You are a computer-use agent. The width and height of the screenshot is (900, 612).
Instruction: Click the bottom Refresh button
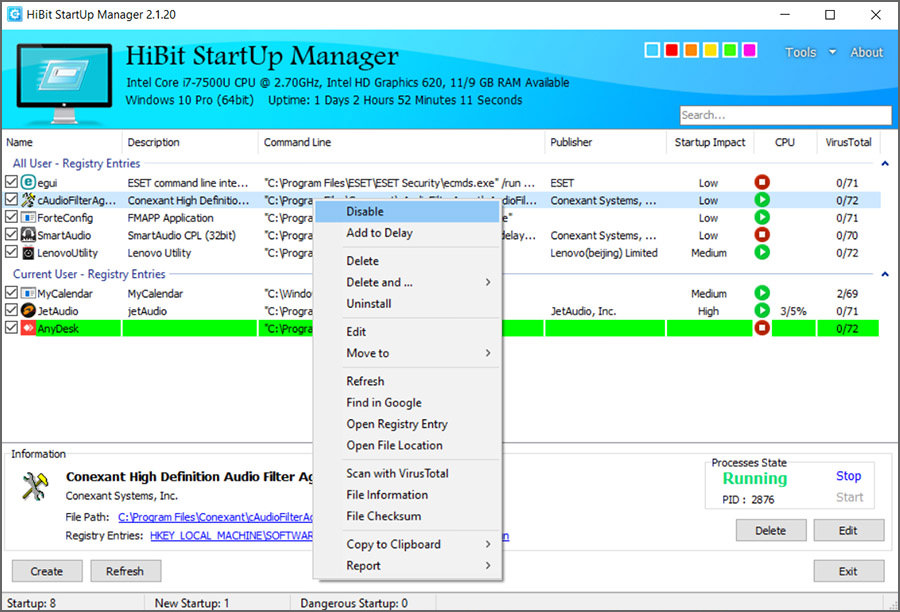[125, 571]
